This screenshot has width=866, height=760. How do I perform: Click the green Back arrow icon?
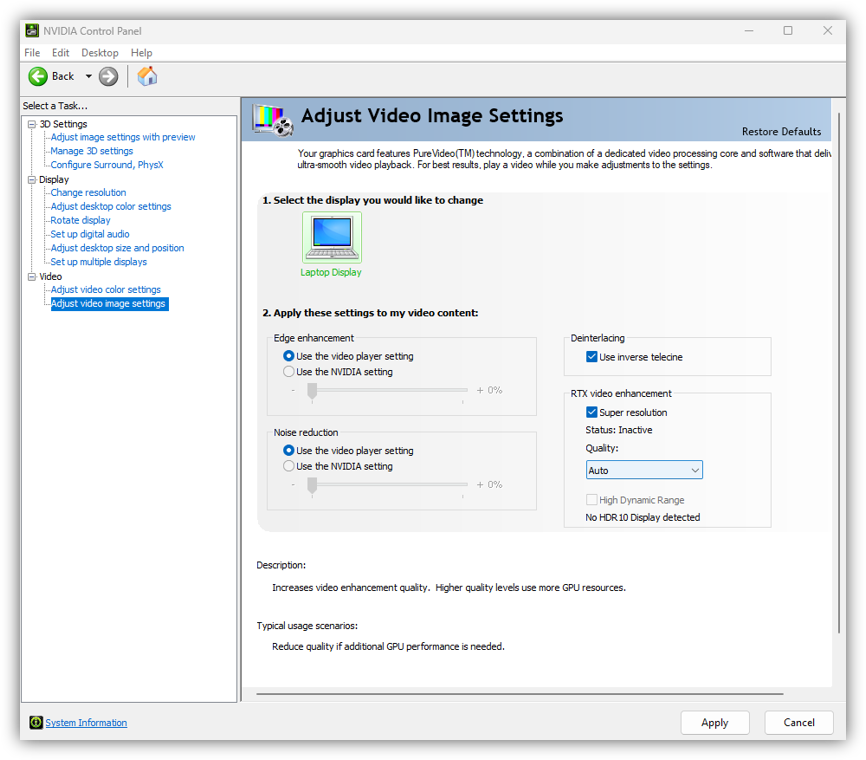pyautogui.click(x=38, y=76)
